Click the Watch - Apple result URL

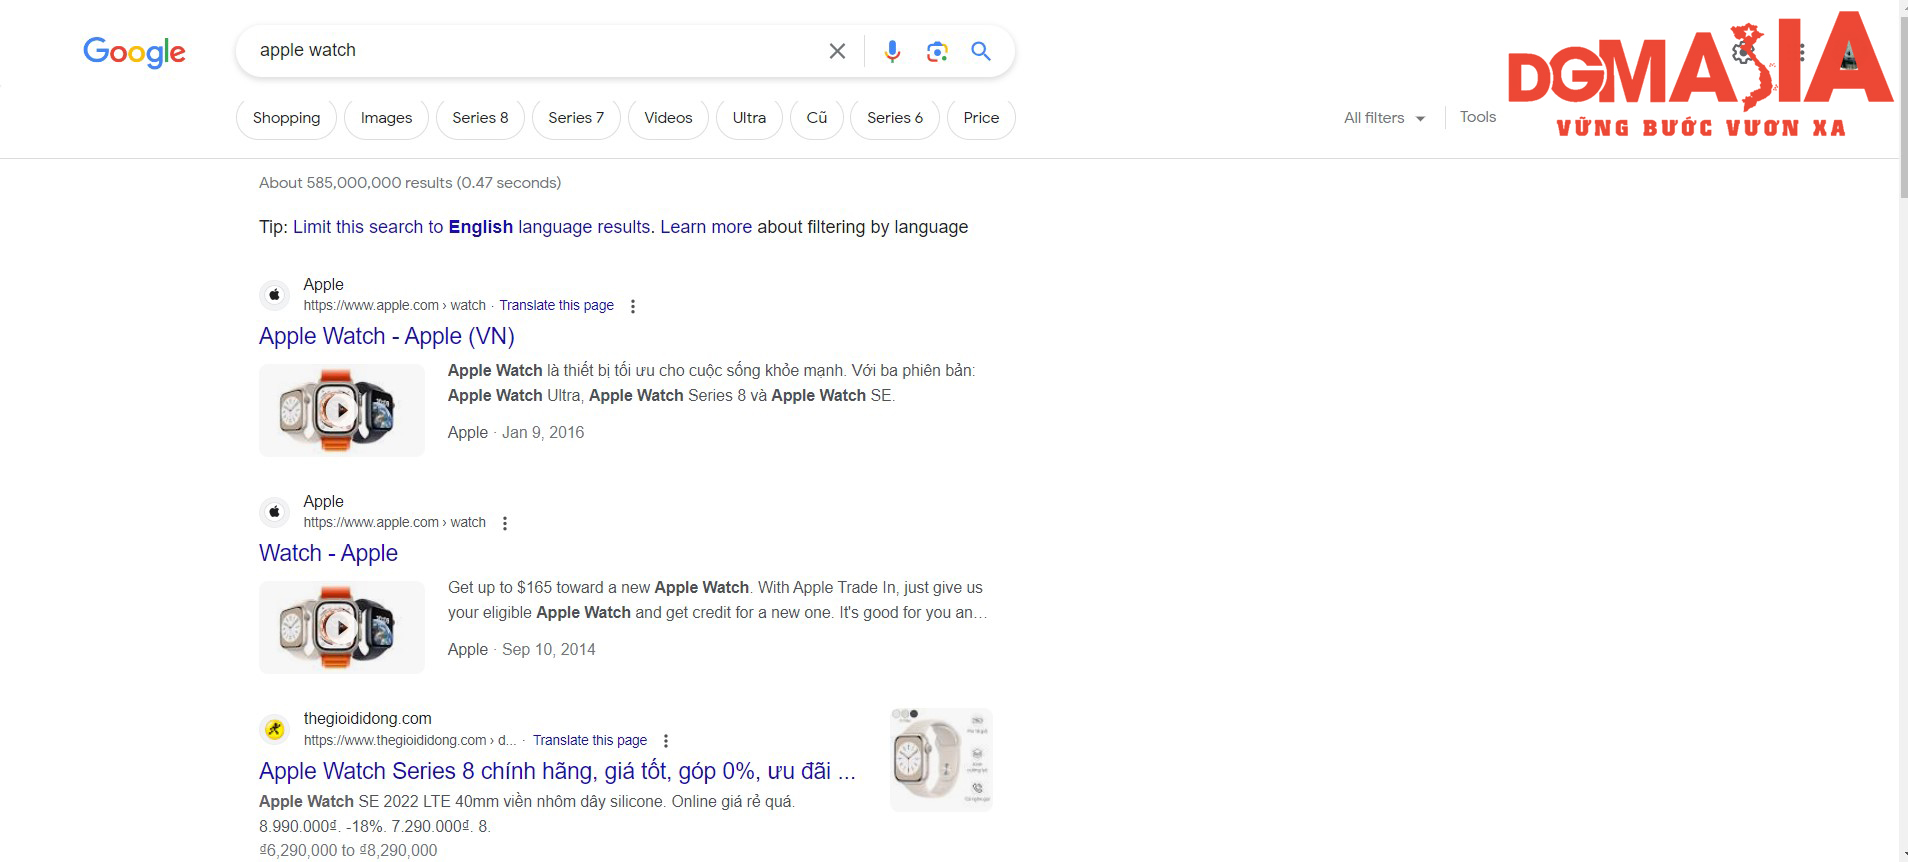[395, 523]
